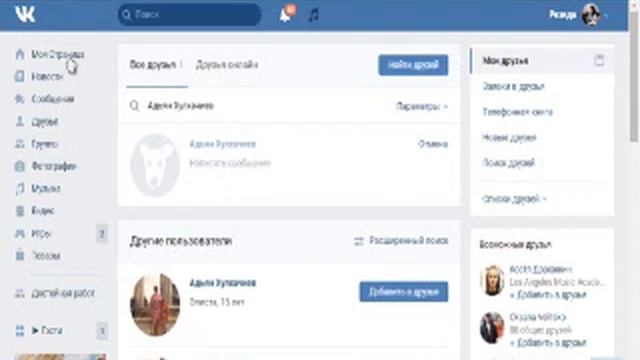Click the Games counter badge
The height and width of the screenshot is (360, 640).
click(102, 234)
